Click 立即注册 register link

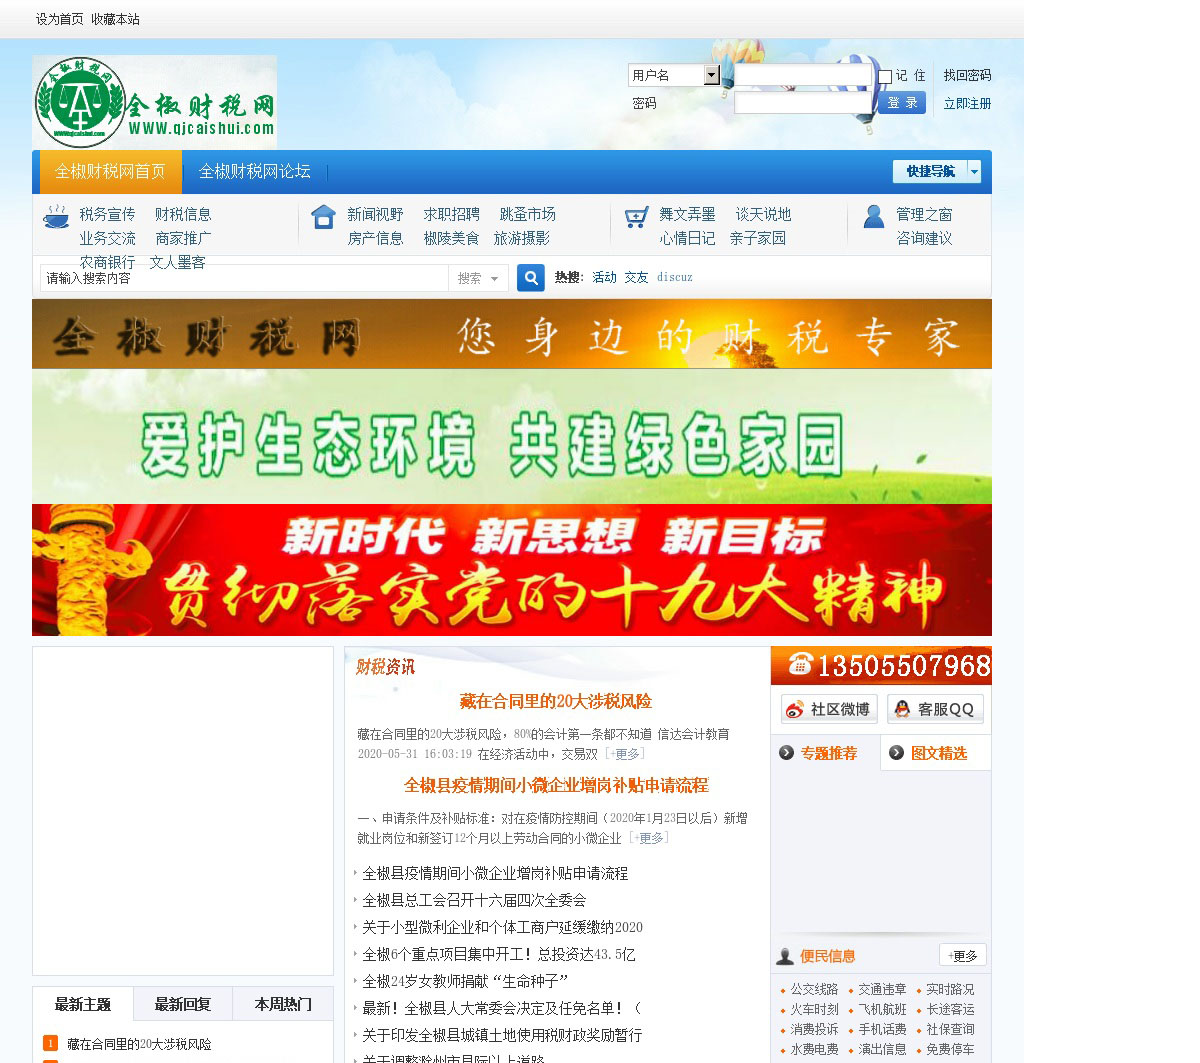tap(968, 103)
